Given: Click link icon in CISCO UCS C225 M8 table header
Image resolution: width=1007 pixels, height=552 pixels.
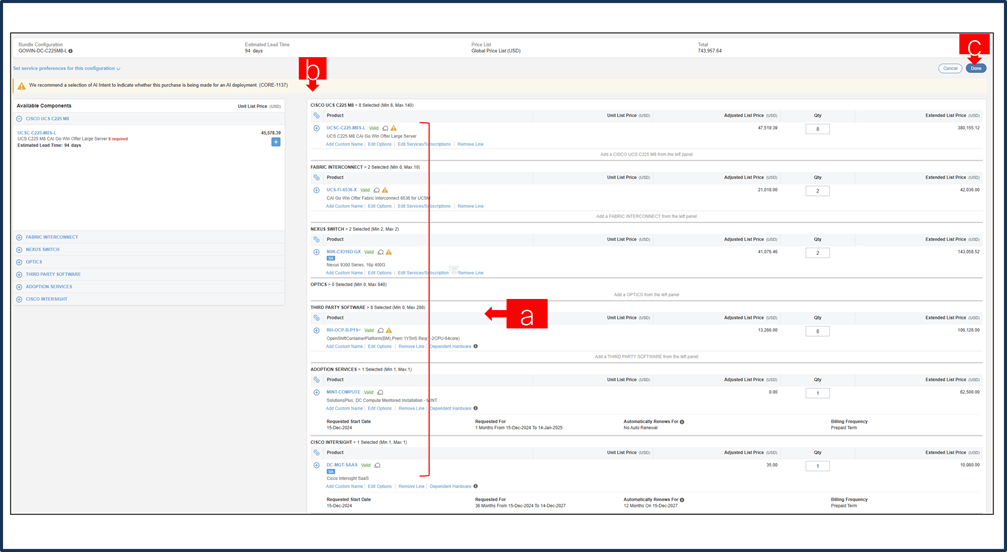Looking at the screenshot, I should pyautogui.click(x=317, y=116).
